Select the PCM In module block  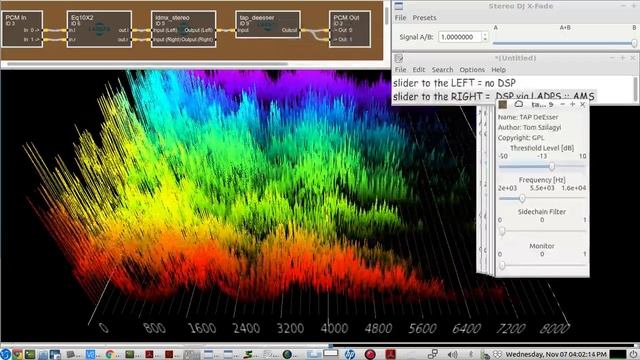click(22, 29)
